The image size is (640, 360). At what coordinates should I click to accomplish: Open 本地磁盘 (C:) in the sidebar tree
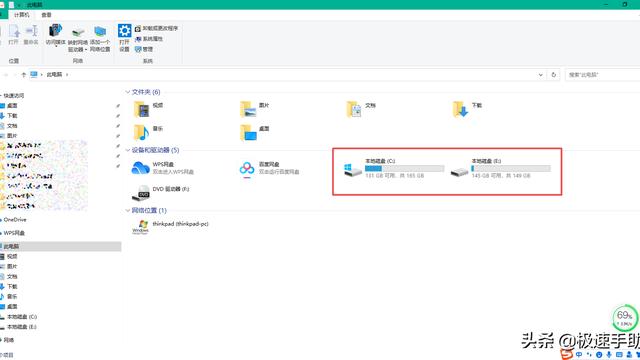pyautogui.click(x=21, y=317)
